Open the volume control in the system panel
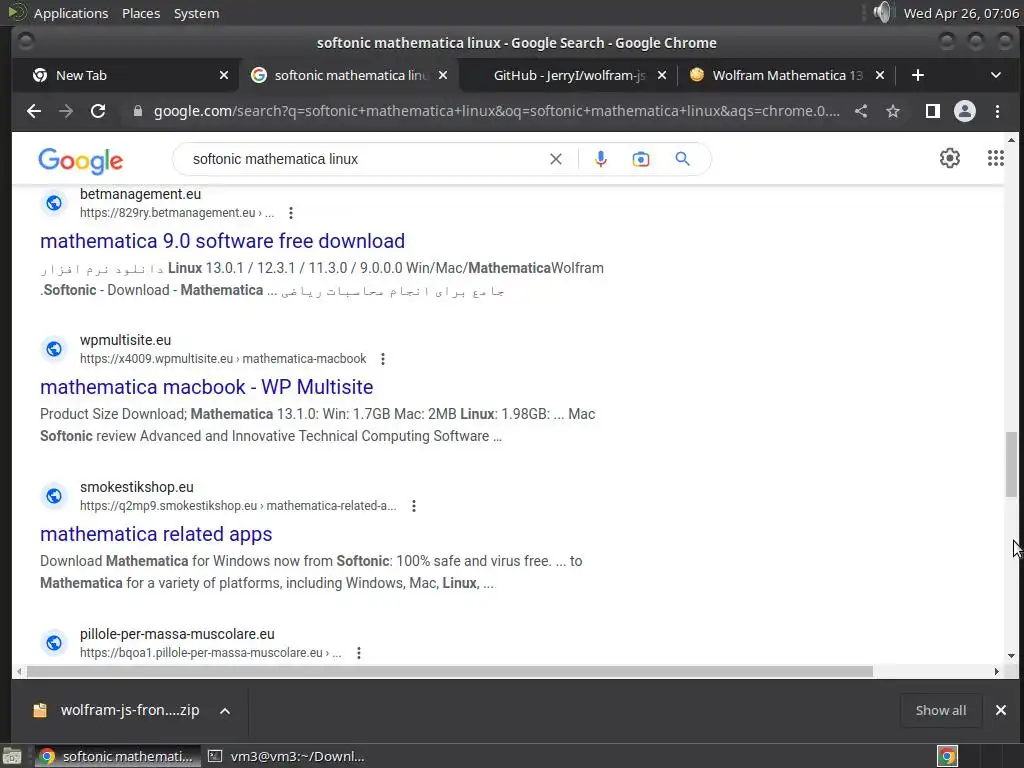1024x768 pixels. pyautogui.click(x=882, y=12)
